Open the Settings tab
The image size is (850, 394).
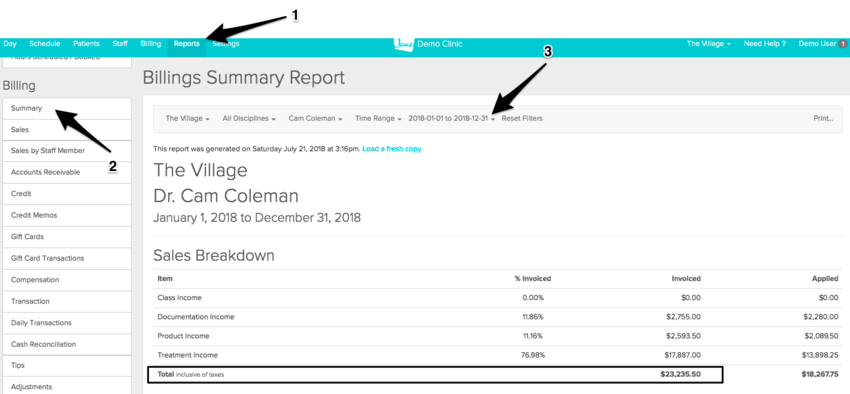226,44
